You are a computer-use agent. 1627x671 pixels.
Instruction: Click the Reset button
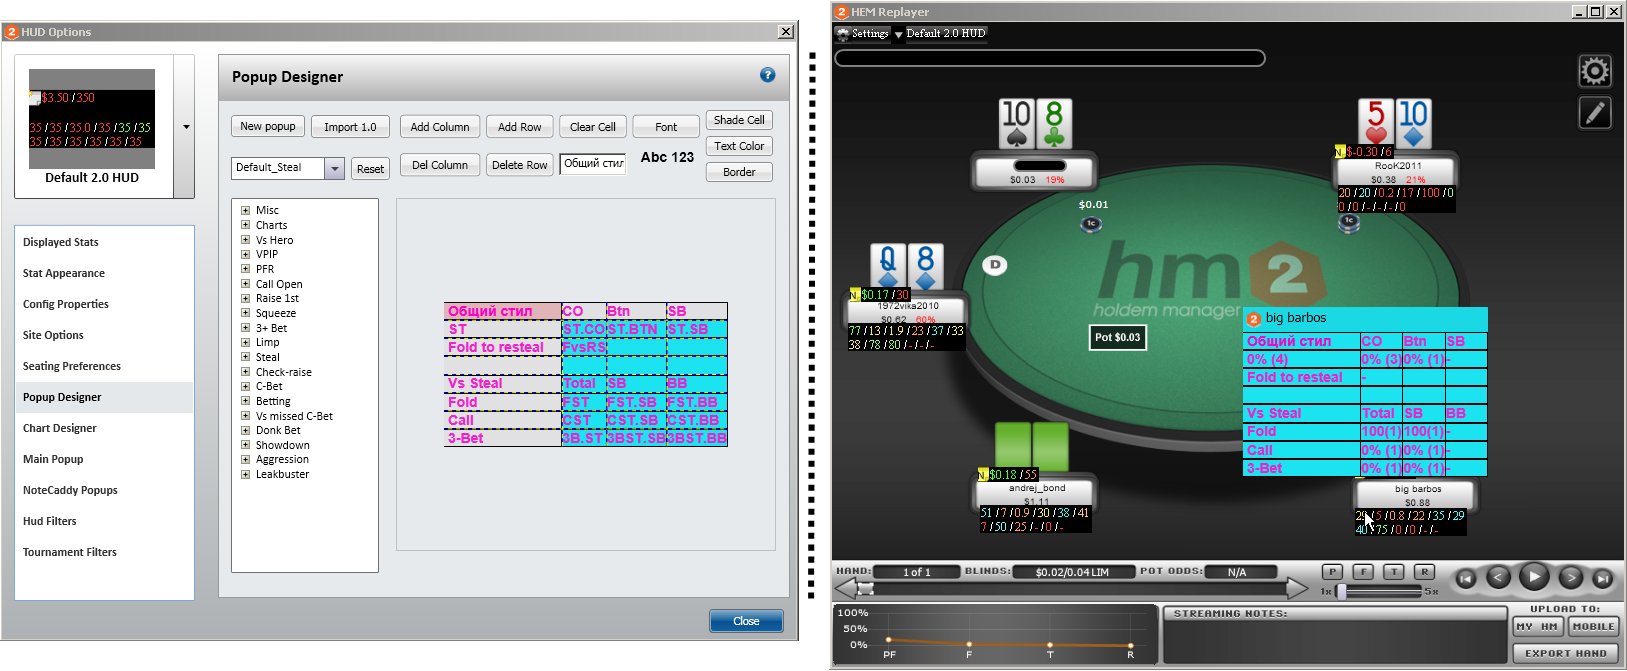tap(370, 169)
